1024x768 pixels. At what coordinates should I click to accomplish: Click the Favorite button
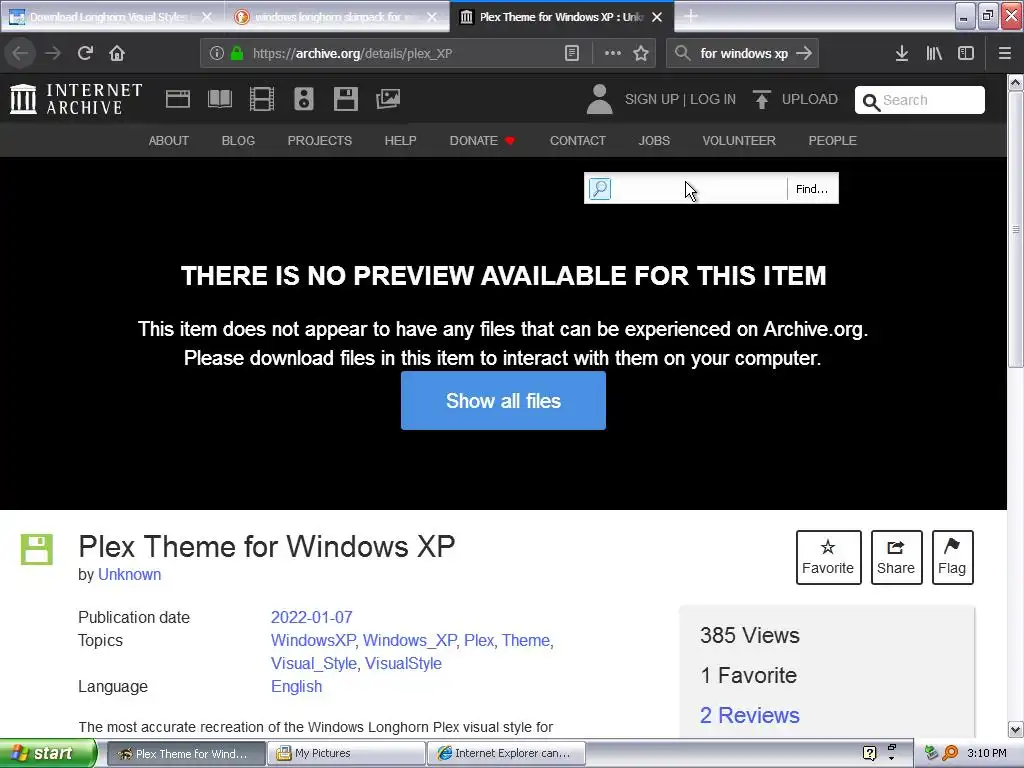point(828,557)
